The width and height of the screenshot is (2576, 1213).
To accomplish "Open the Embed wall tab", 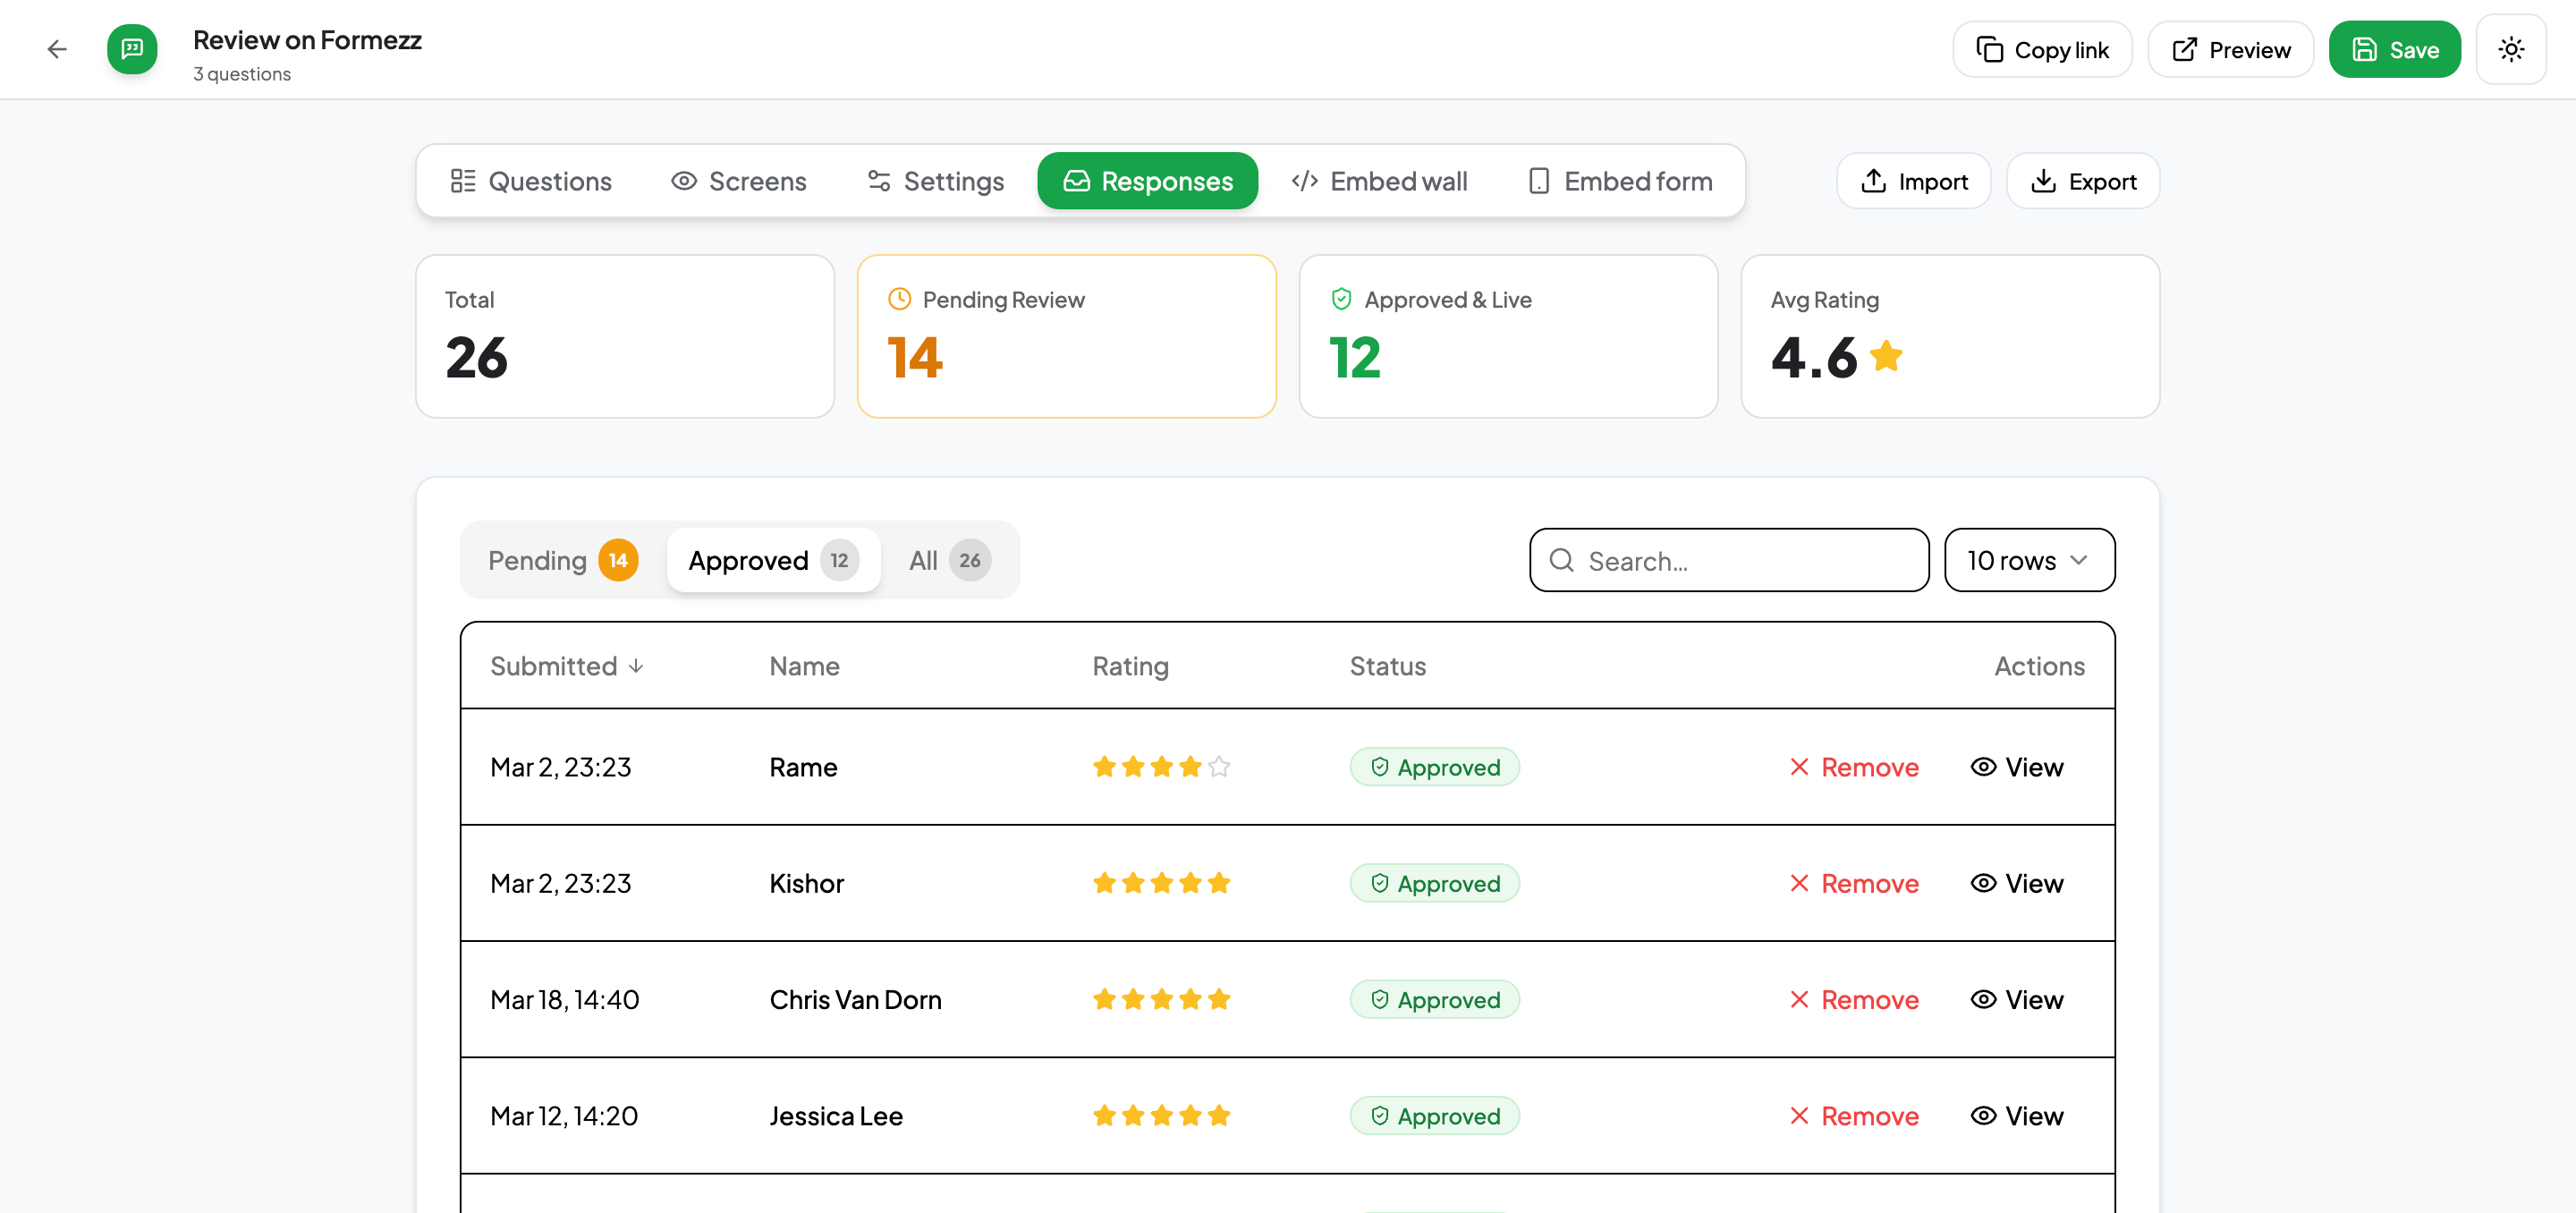I will coord(1380,181).
